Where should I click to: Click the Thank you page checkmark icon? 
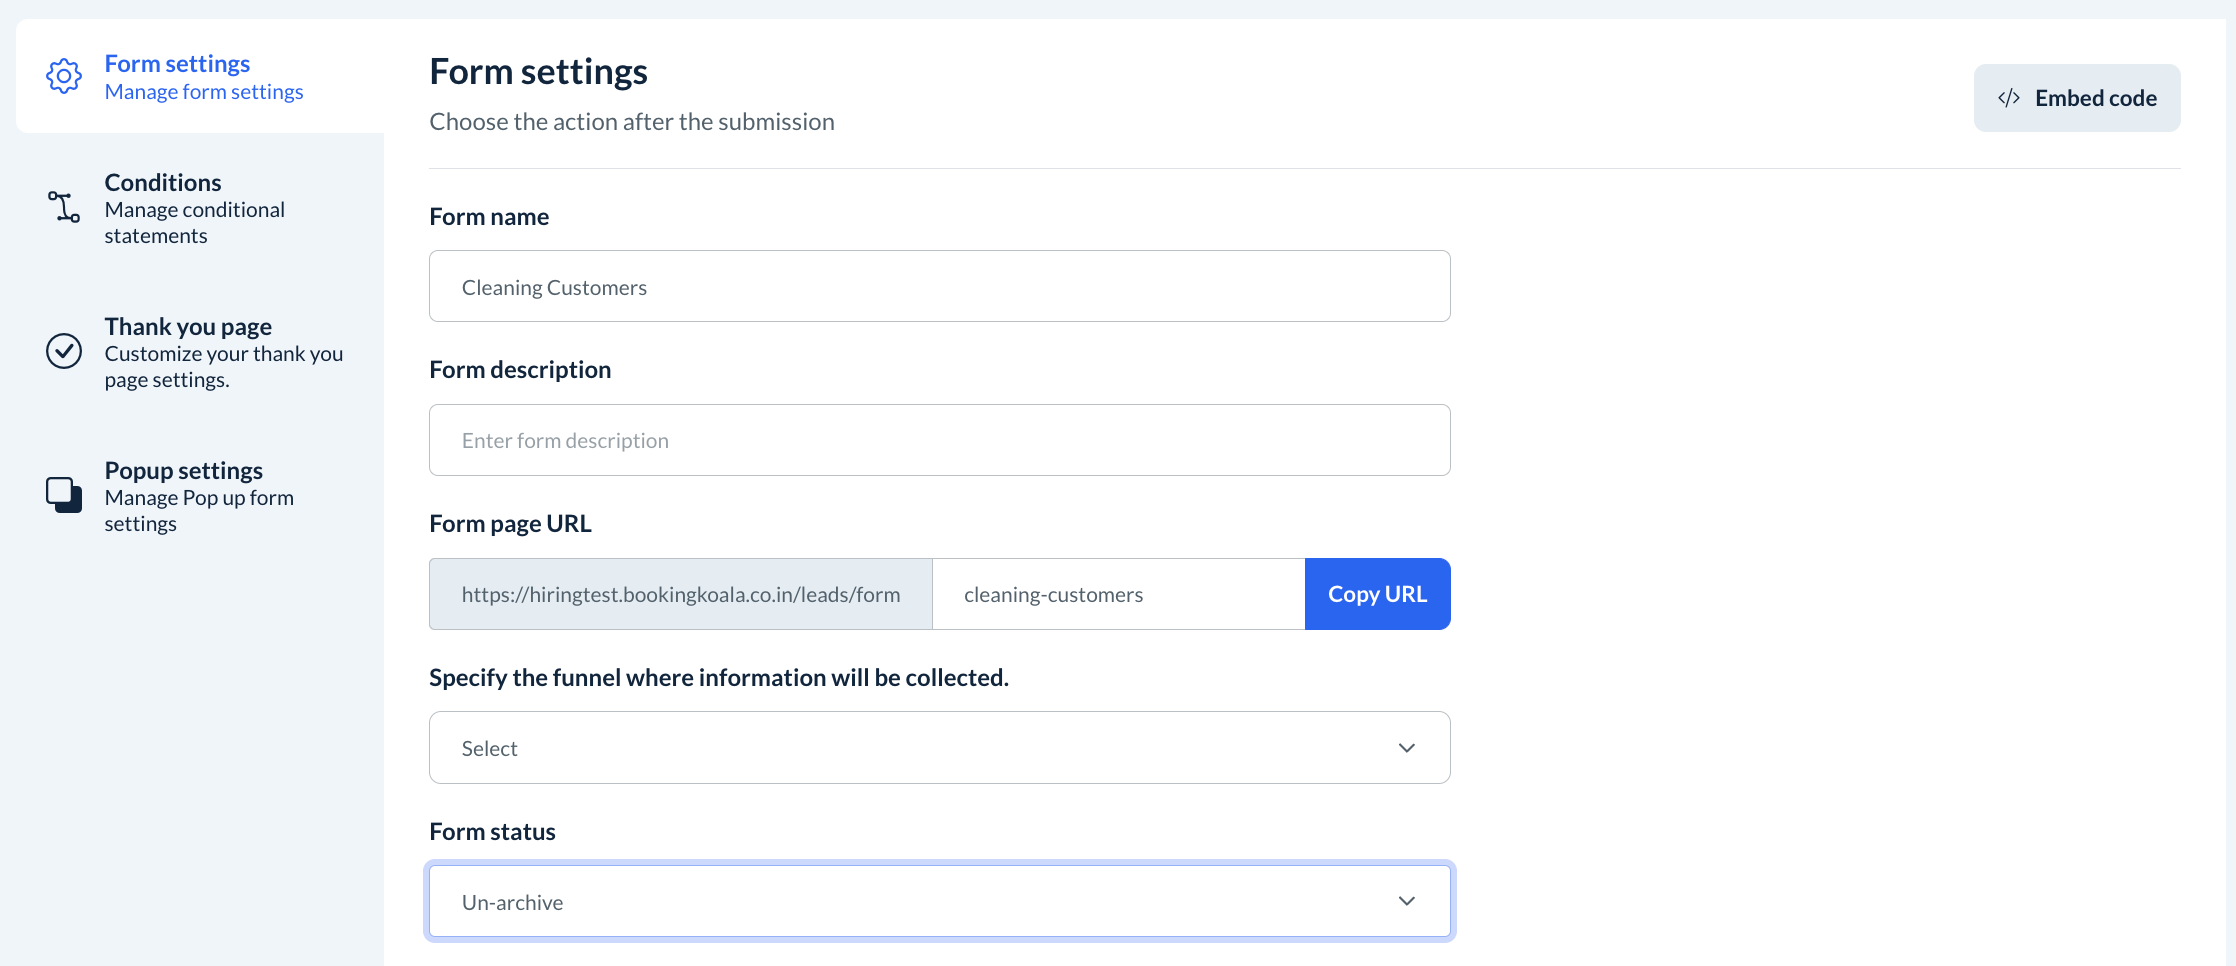pyautogui.click(x=64, y=351)
